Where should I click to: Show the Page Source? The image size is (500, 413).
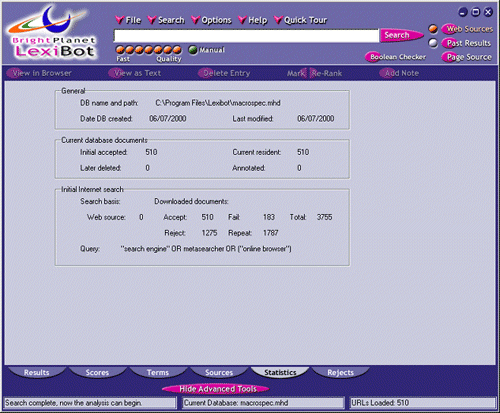tap(467, 57)
